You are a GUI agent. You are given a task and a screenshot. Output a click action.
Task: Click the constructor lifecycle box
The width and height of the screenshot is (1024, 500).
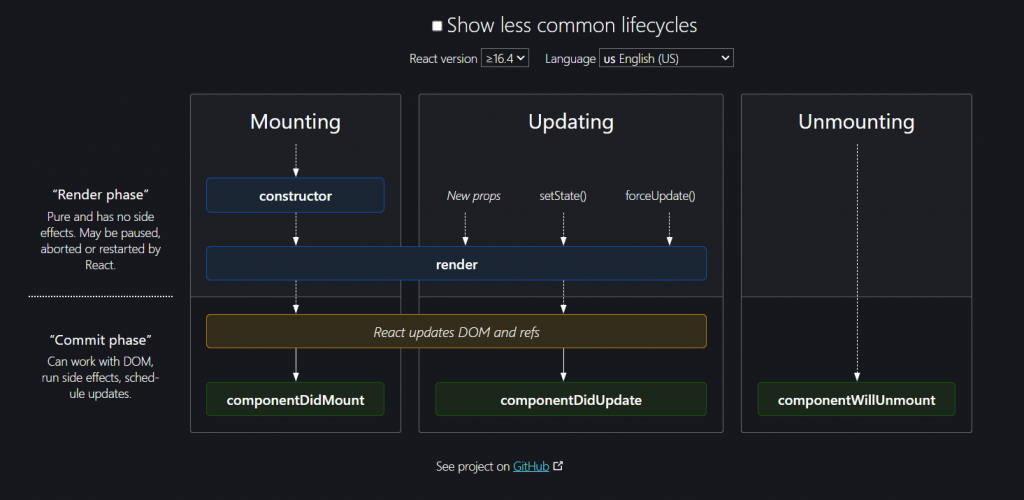click(x=295, y=196)
